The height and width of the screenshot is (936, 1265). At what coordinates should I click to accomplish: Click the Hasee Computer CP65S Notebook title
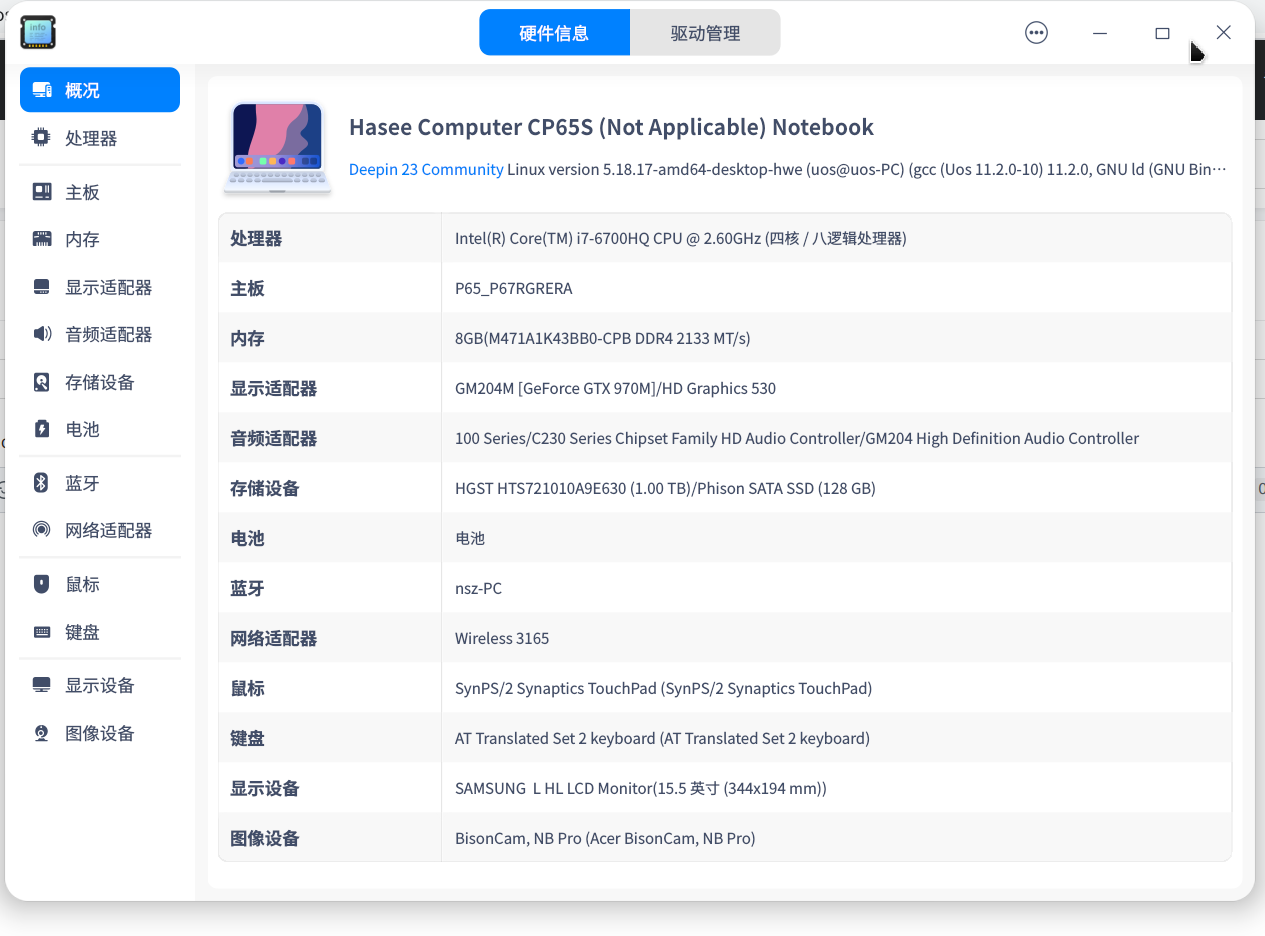tap(611, 127)
